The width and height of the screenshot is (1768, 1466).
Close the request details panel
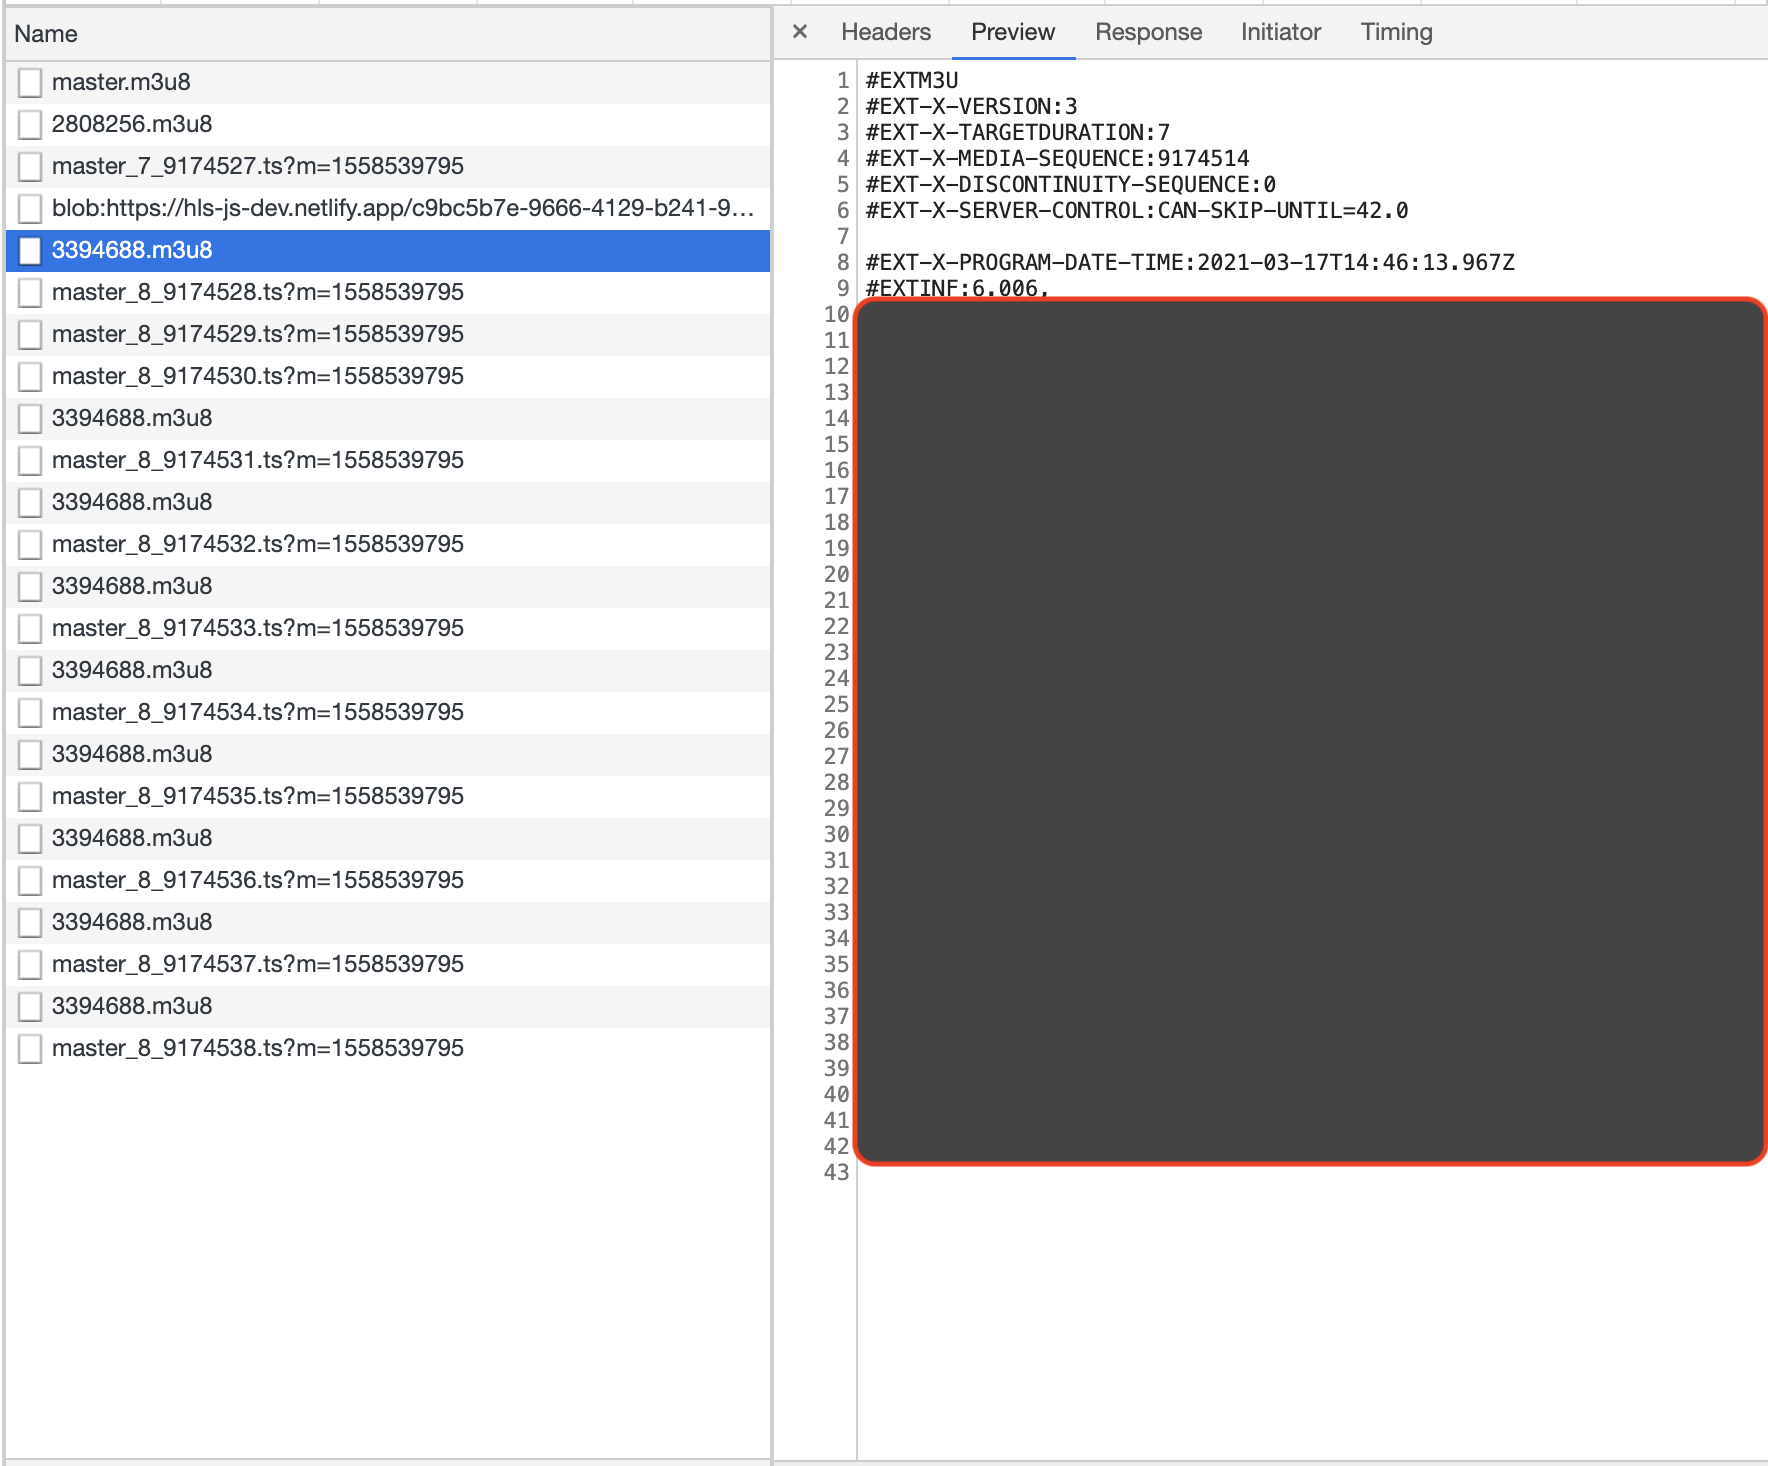pyautogui.click(x=800, y=31)
